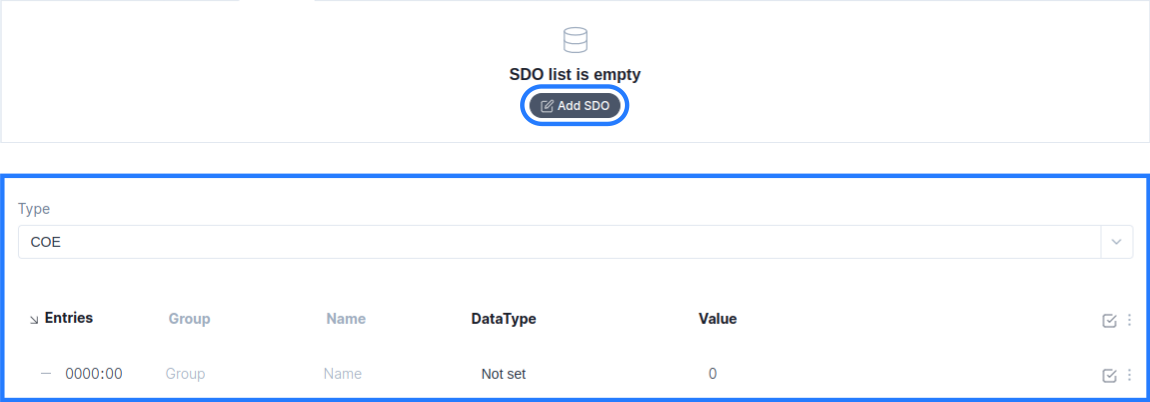Click the Entries column header
Screen dimensions: 1150x402
pyautogui.click(x=69, y=318)
